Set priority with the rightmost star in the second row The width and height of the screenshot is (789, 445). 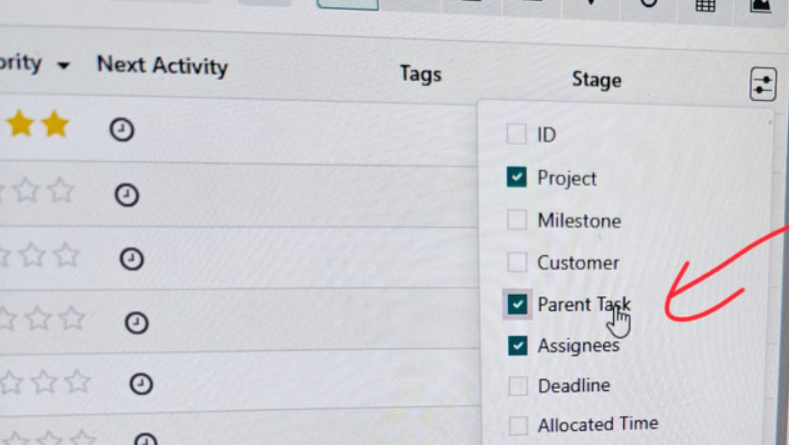point(61,190)
